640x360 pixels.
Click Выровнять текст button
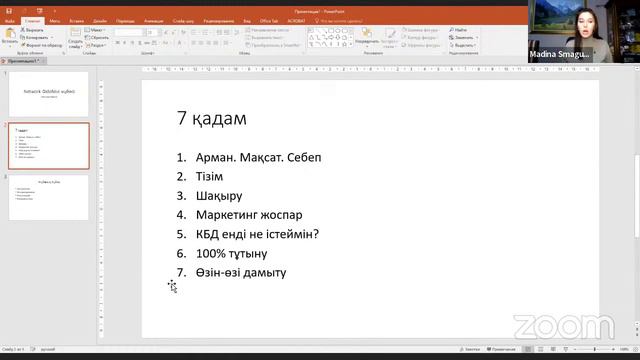[x=265, y=38]
